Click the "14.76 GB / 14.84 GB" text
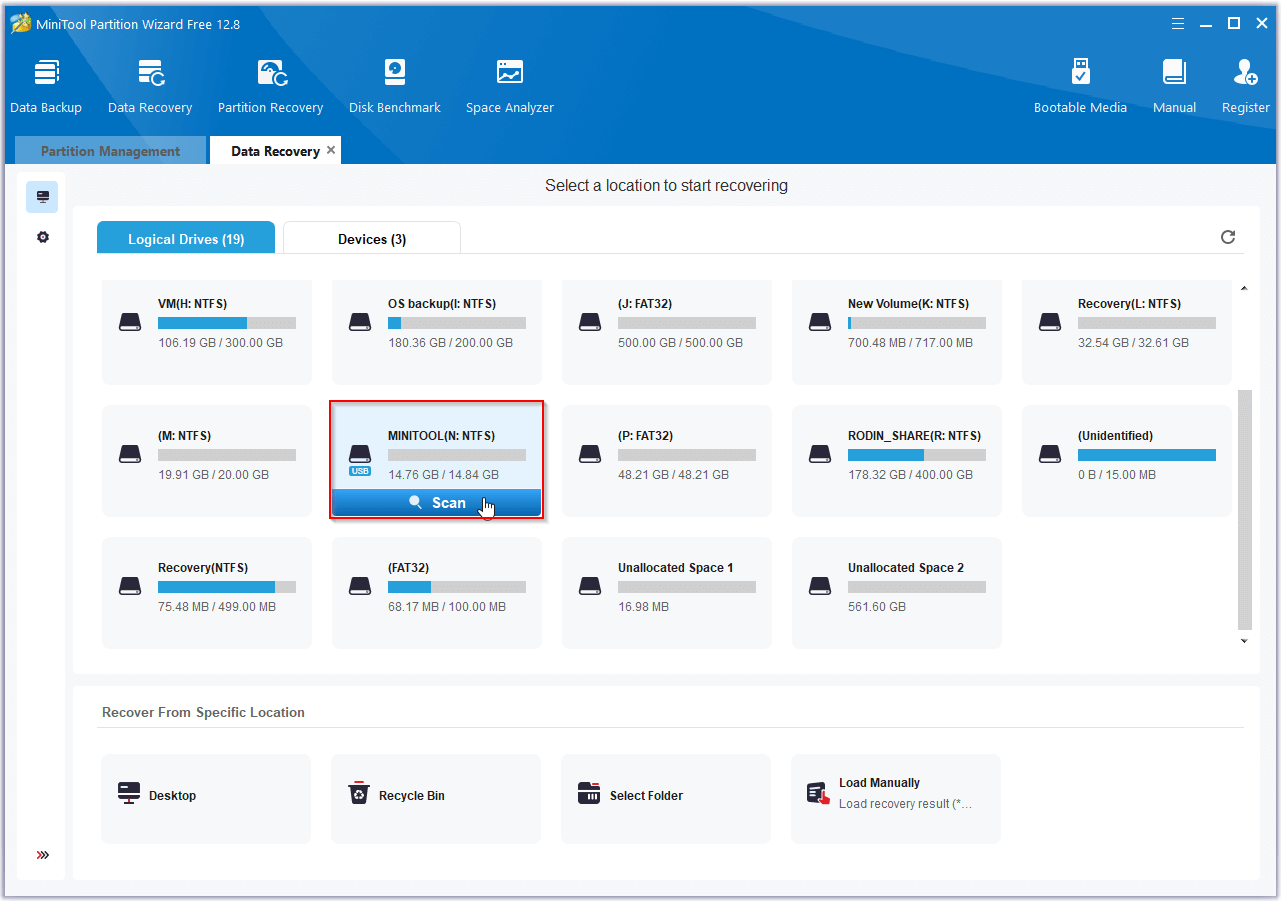1282x903 pixels. pyautogui.click(x=443, y=475)
